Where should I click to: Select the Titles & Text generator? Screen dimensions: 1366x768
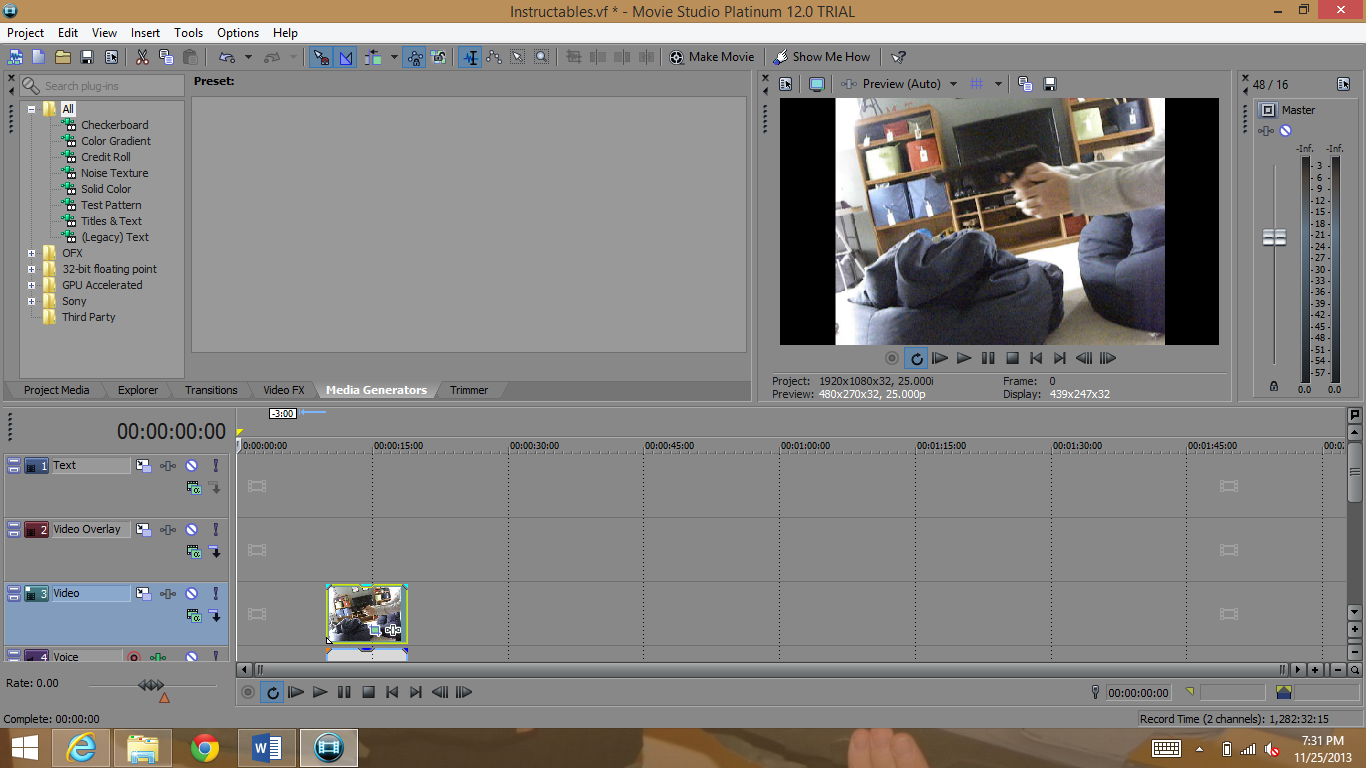click(111, 221)
